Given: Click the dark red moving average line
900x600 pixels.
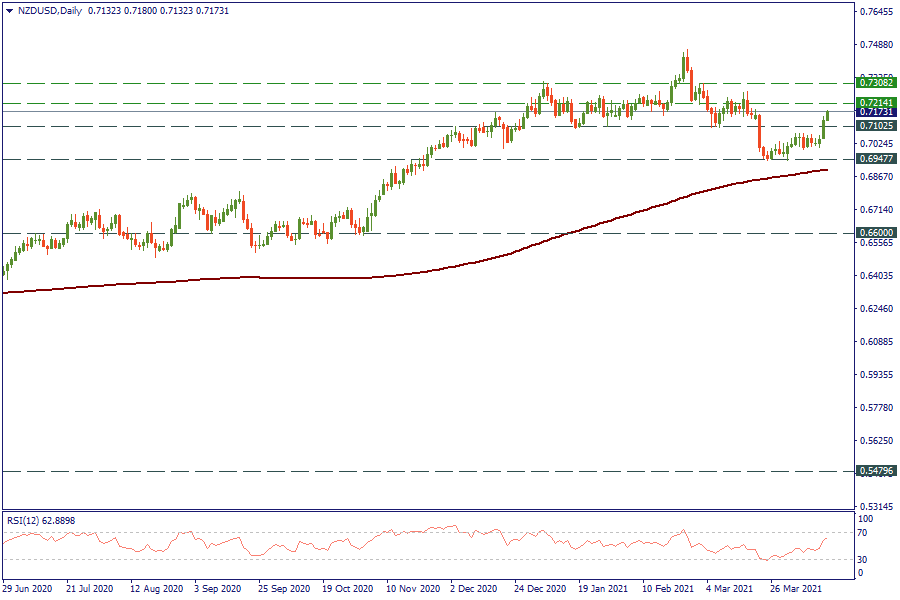Looking at the screenshot, I should pos(300,278).
